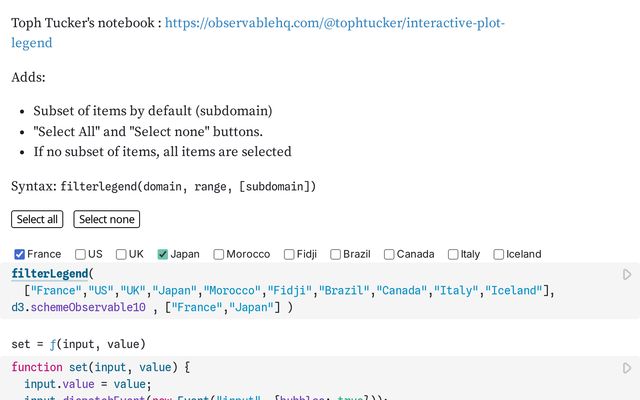
Task: Open Toph Tucker's interactive-plot-legend notebook link
Action: pyautogui.click(x=335, y=23)
